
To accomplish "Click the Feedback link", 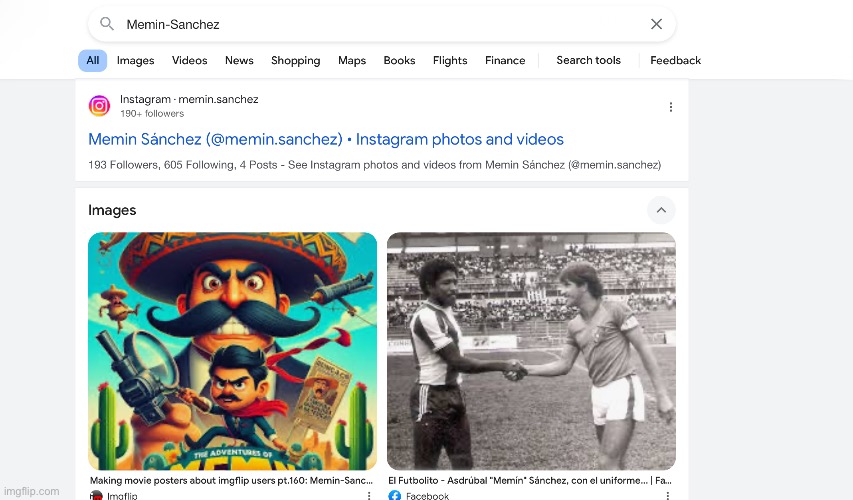I will tap(675, 60).
